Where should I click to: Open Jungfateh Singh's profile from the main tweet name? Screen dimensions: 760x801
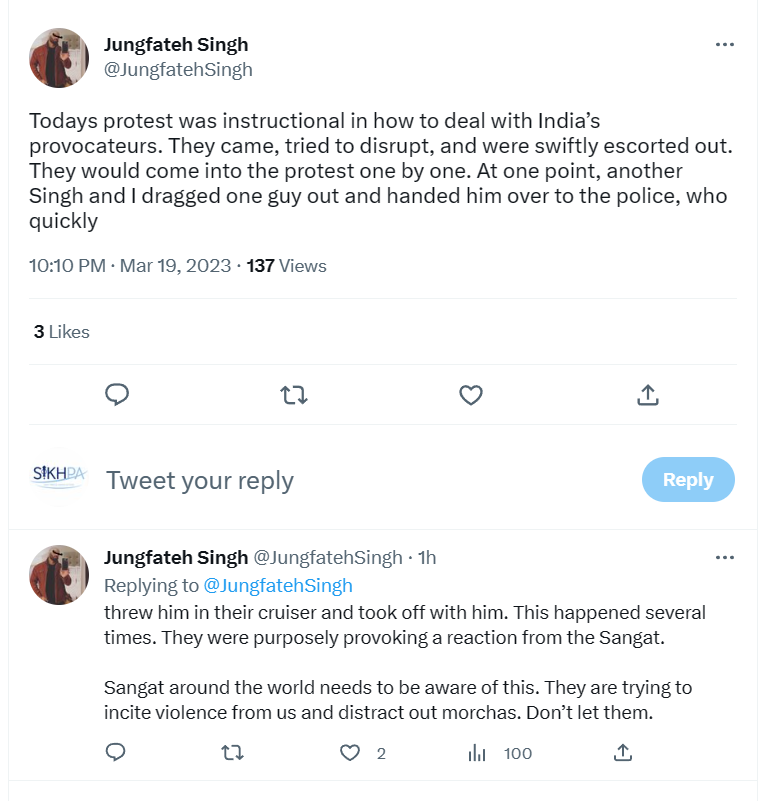click(176, 45)
